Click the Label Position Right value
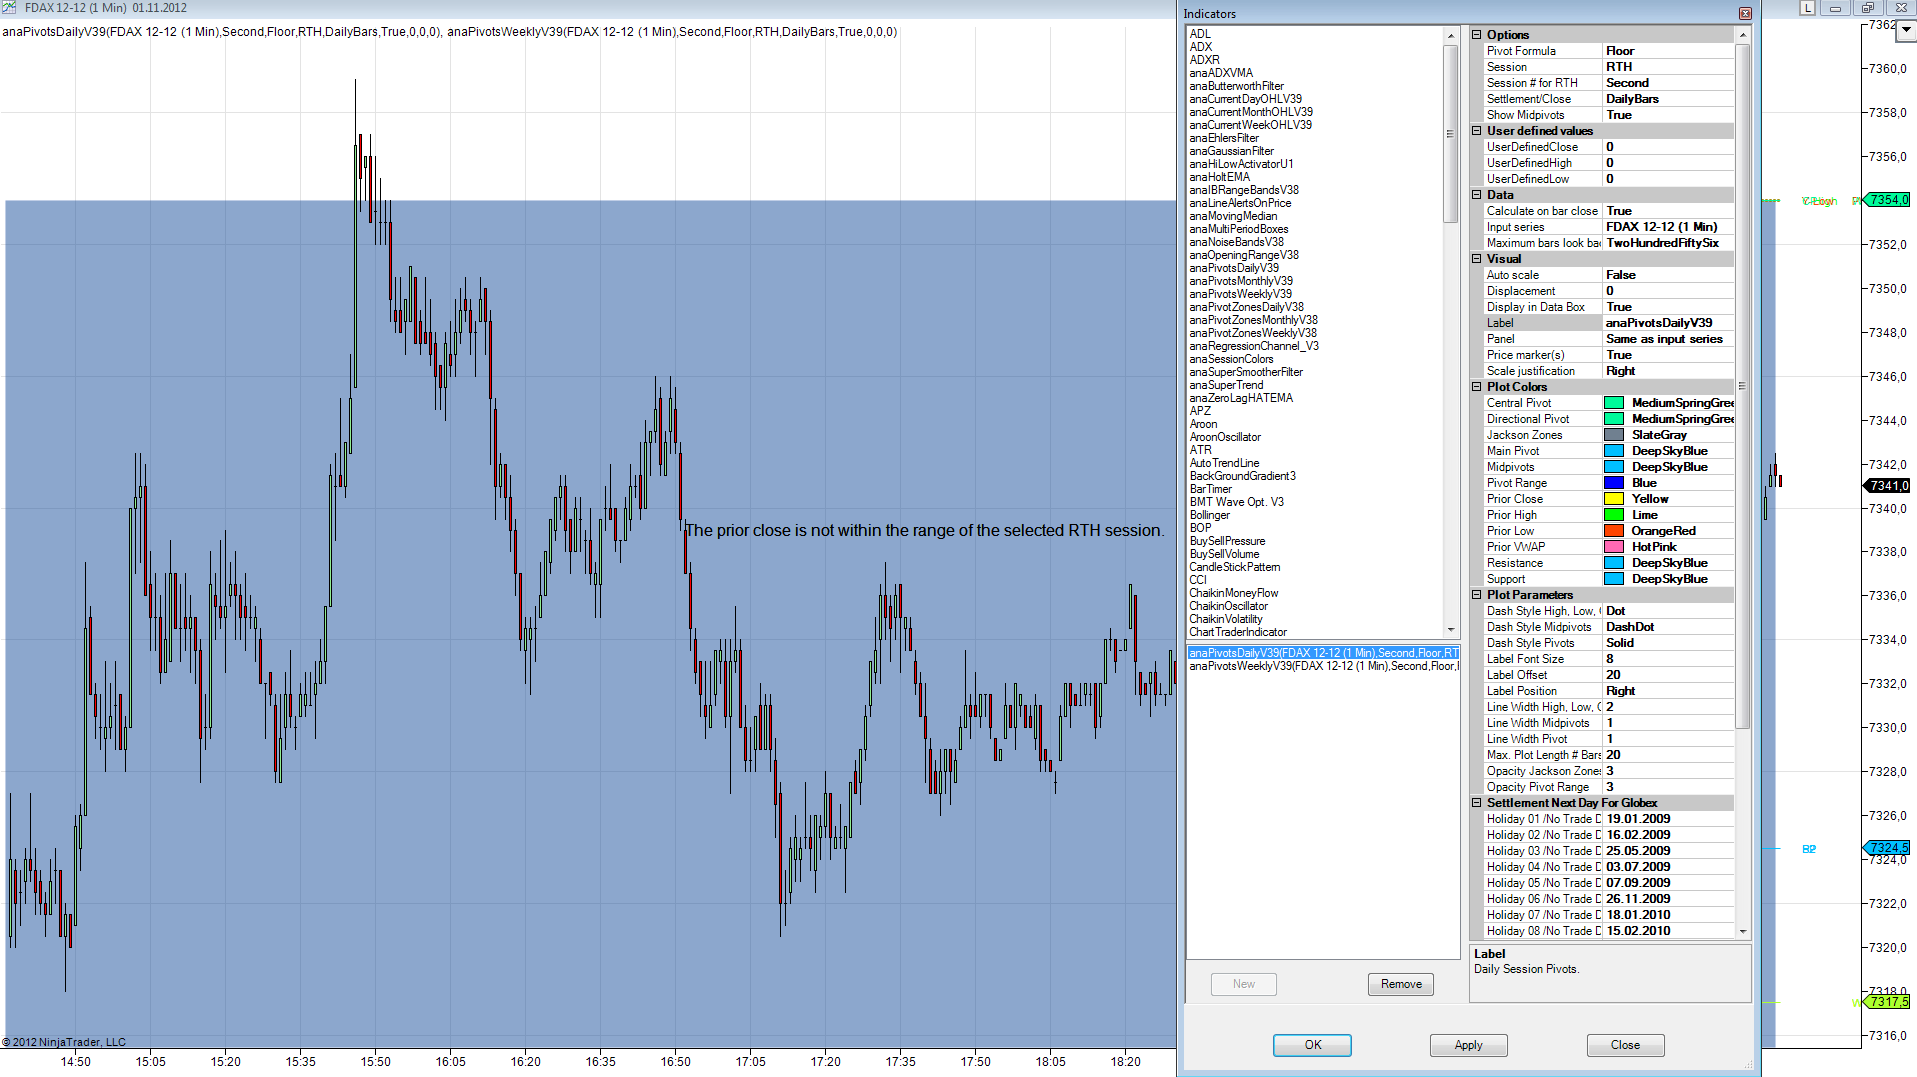 pyautogui.click(x=1668, y=691)
